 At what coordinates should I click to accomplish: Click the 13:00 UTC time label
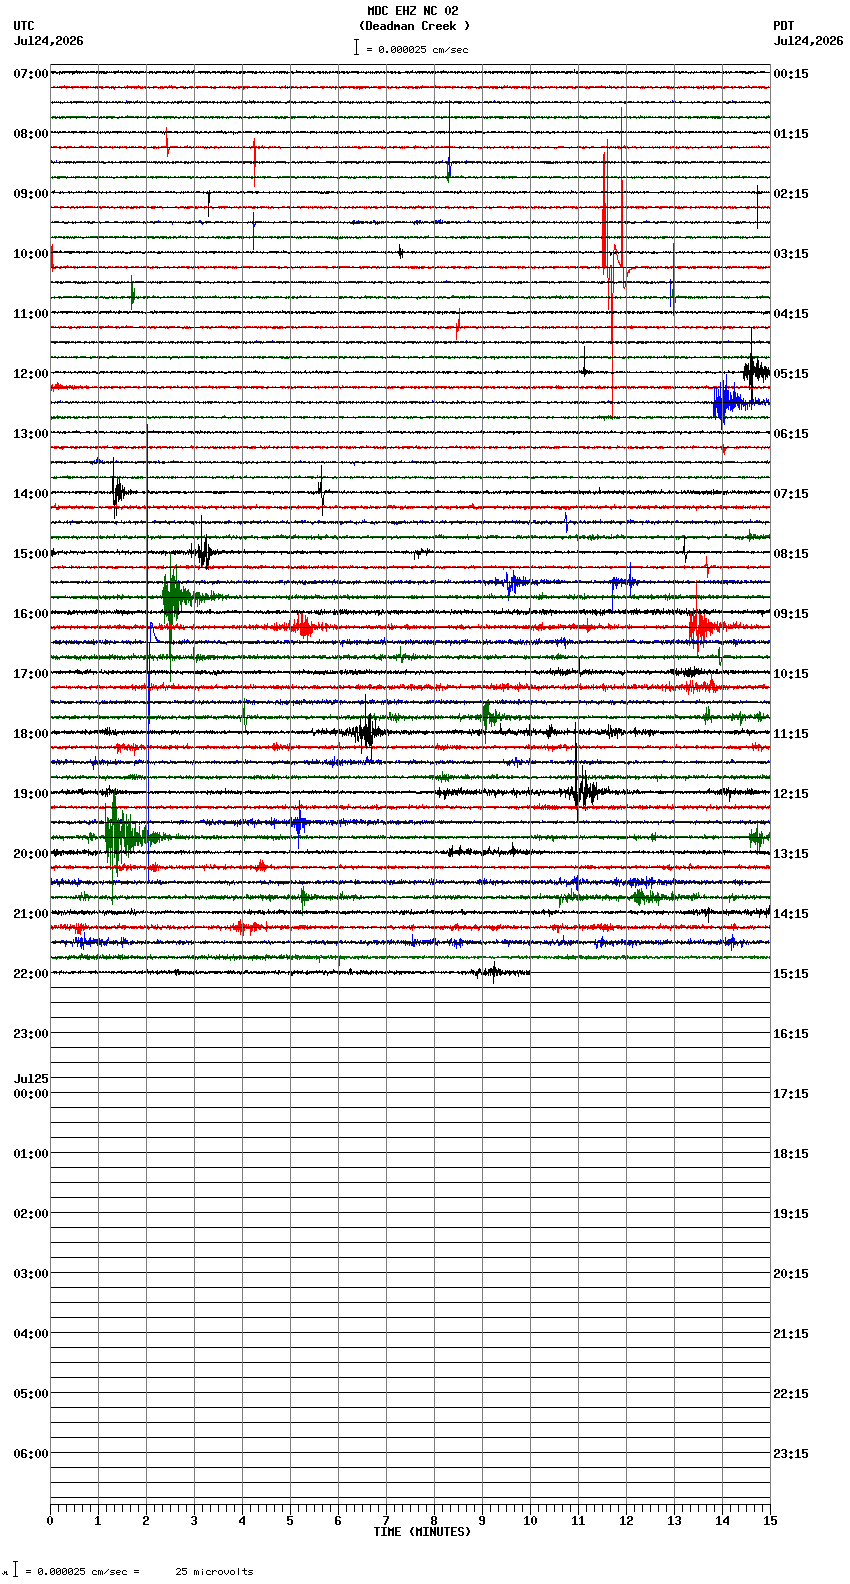click(30, 434)
